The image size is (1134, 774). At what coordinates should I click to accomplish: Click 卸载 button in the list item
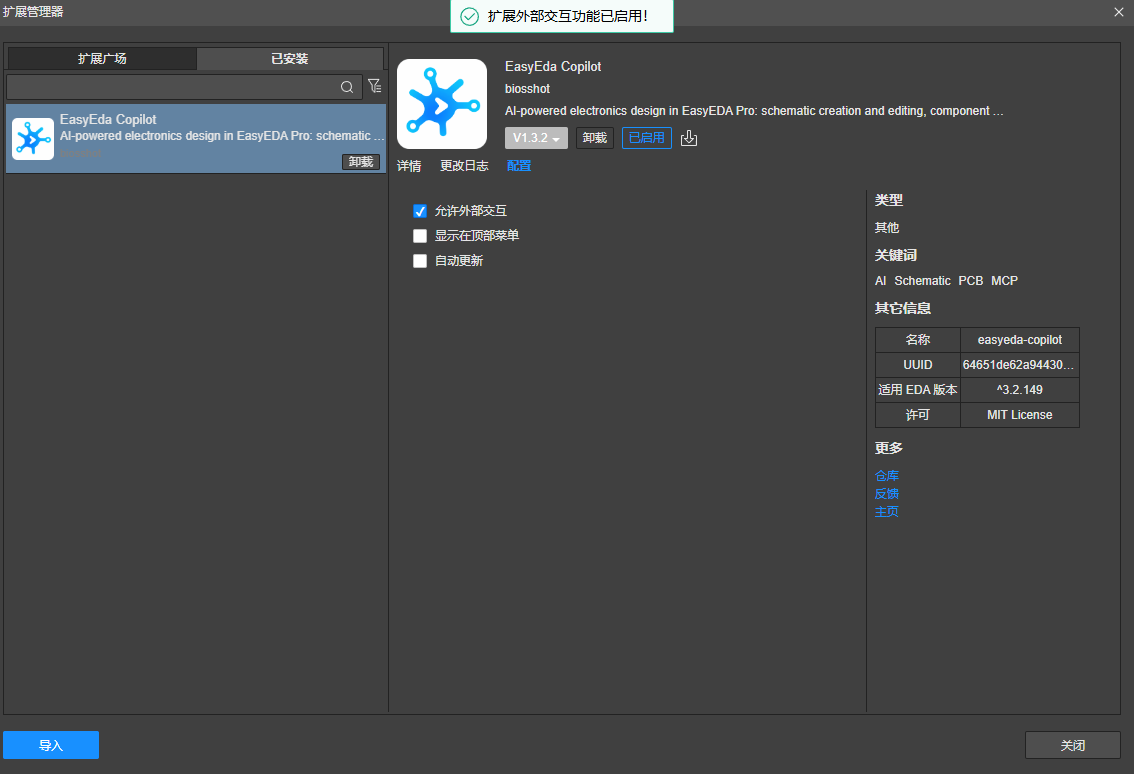tap(361, 162)
